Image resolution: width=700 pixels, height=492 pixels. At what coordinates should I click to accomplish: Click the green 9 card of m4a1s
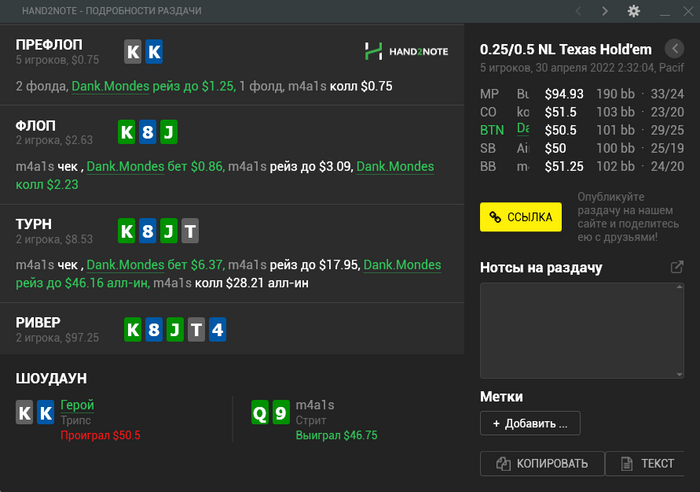coord(281,413)
